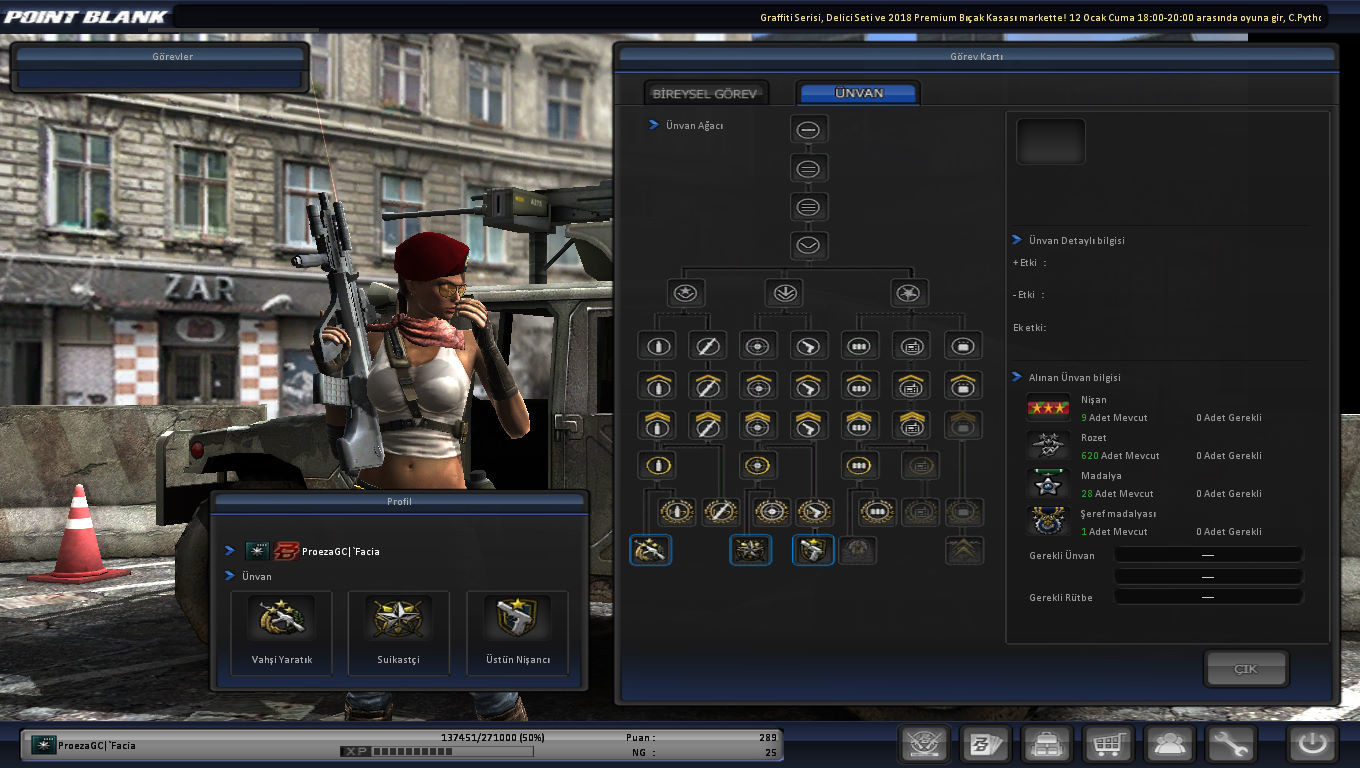Viewport: 1360px width, 768px height.
Task: Select the highlighted rifle title at tree bottom
Action: [651, 550]
